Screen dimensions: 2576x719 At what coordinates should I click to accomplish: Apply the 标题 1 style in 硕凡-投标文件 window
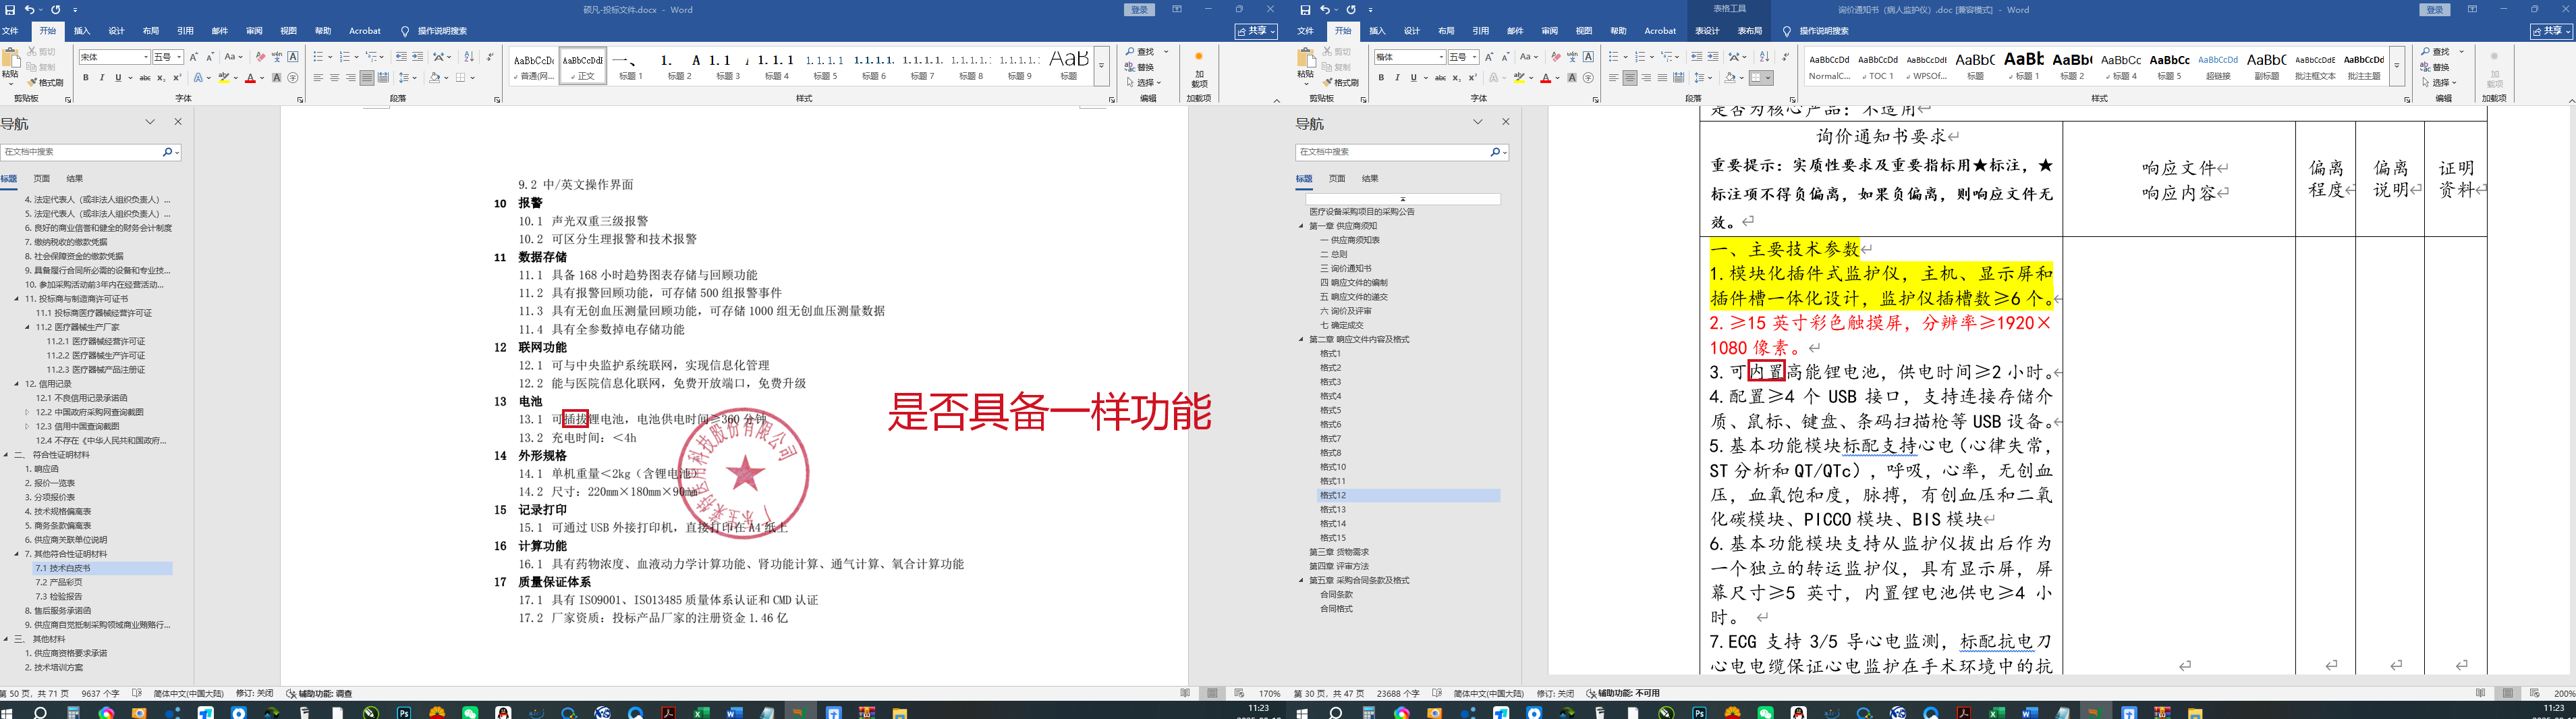631,65
